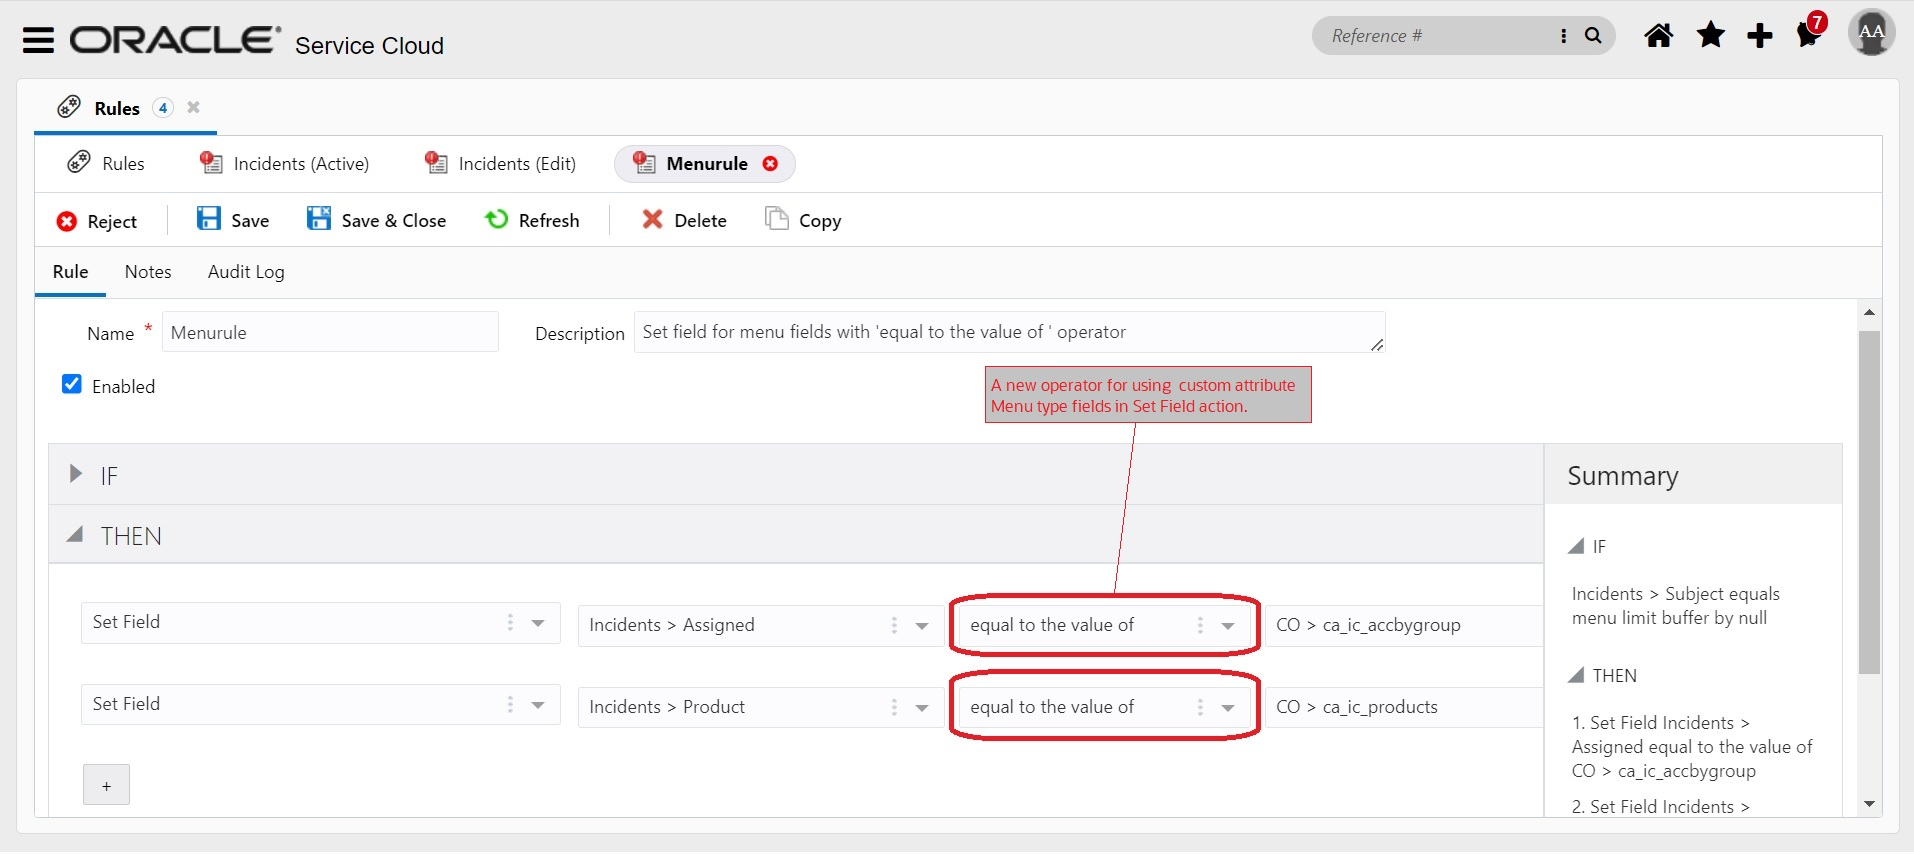This screenshot has height=854, width=1914.
Task: Click the search magnifier icon
Action: (1593, 36)
